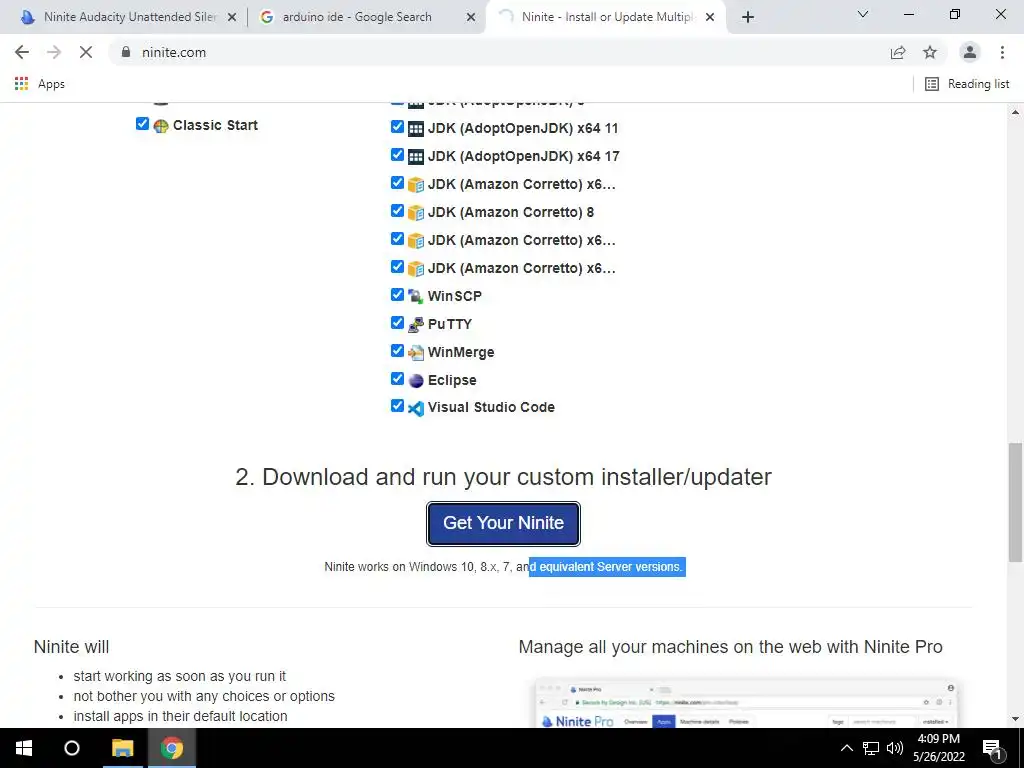Show hidden system tray icons

(846, 748)
